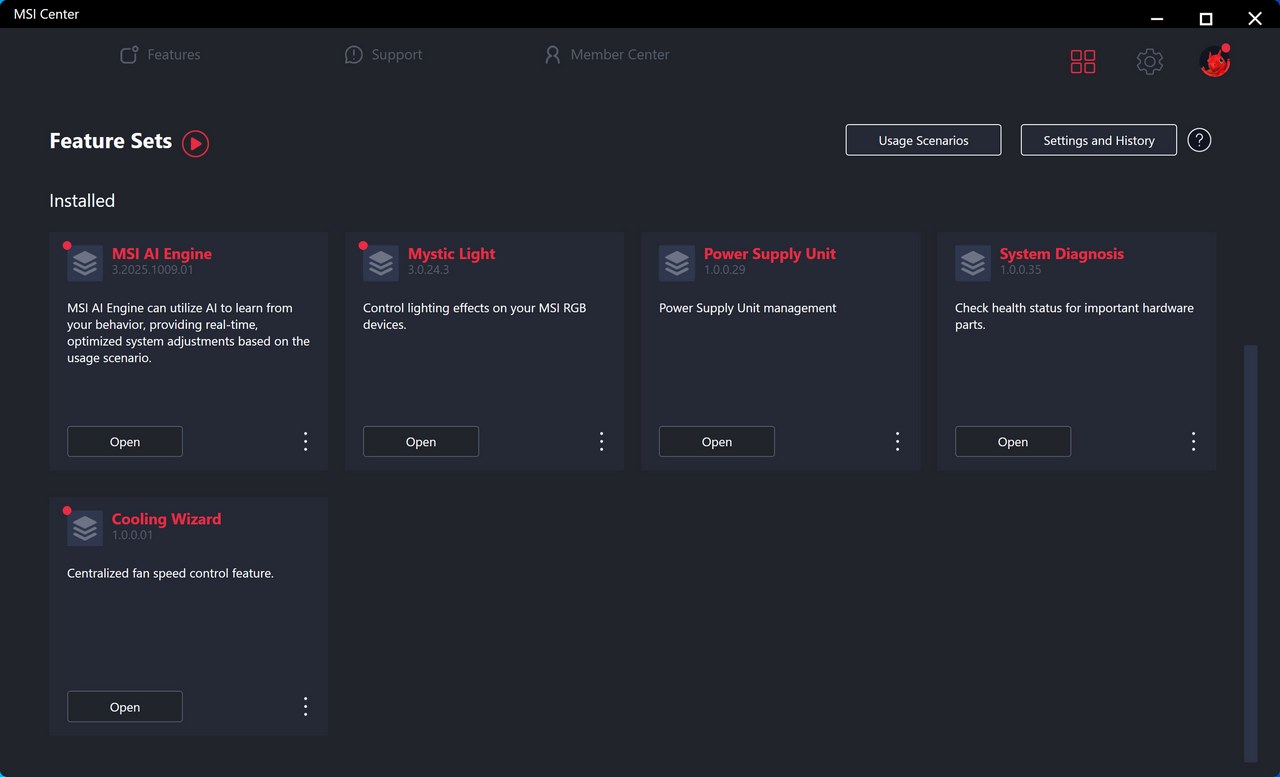Open three-dot menu for Power Supply Unit

897,442
